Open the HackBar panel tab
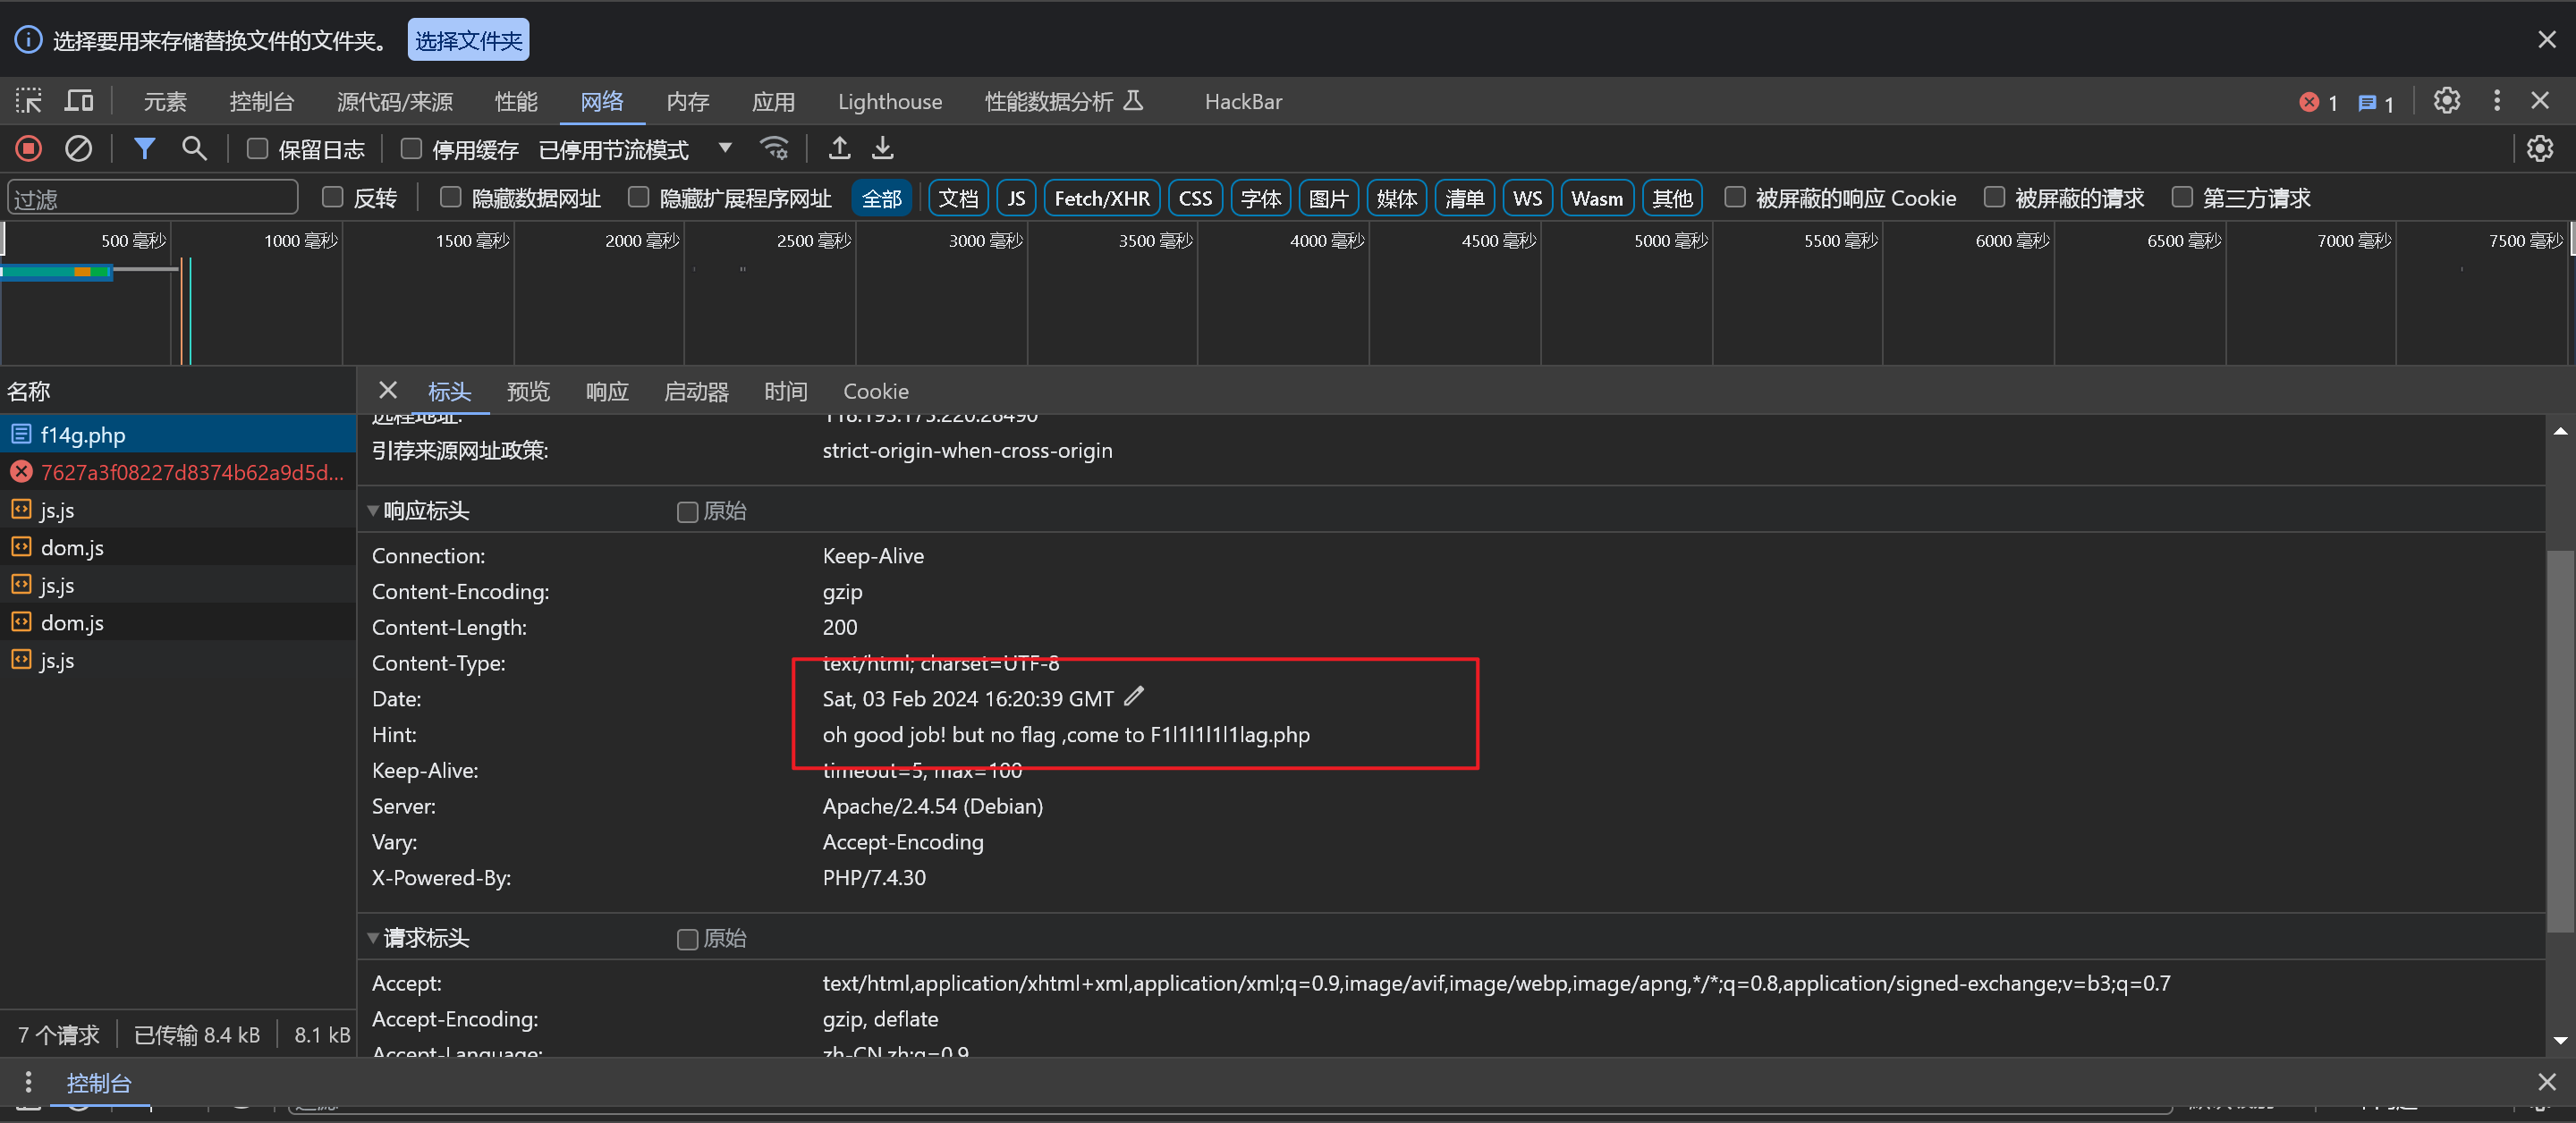 point(1242,101)
